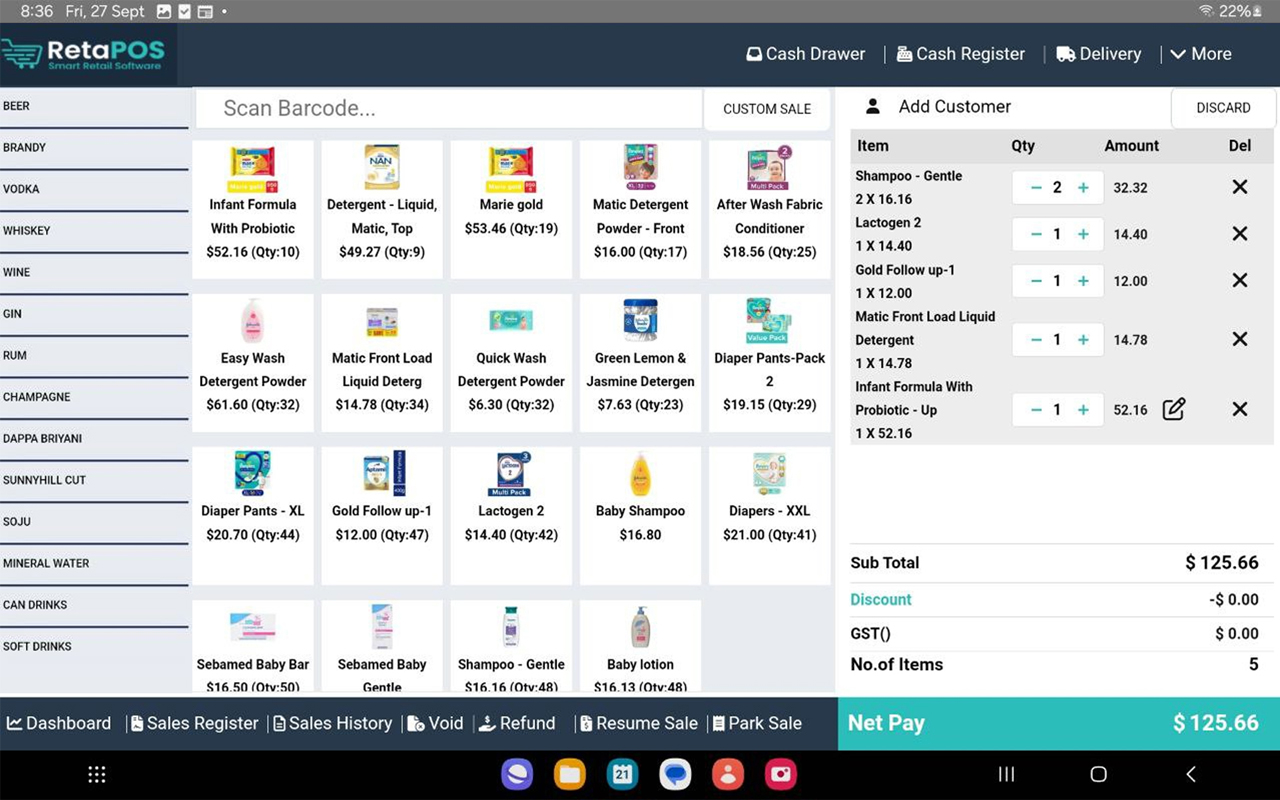Increase Shampoo - Gentle quantity
Screen dimensions: 1280x800
click(x=1083, y=187)
